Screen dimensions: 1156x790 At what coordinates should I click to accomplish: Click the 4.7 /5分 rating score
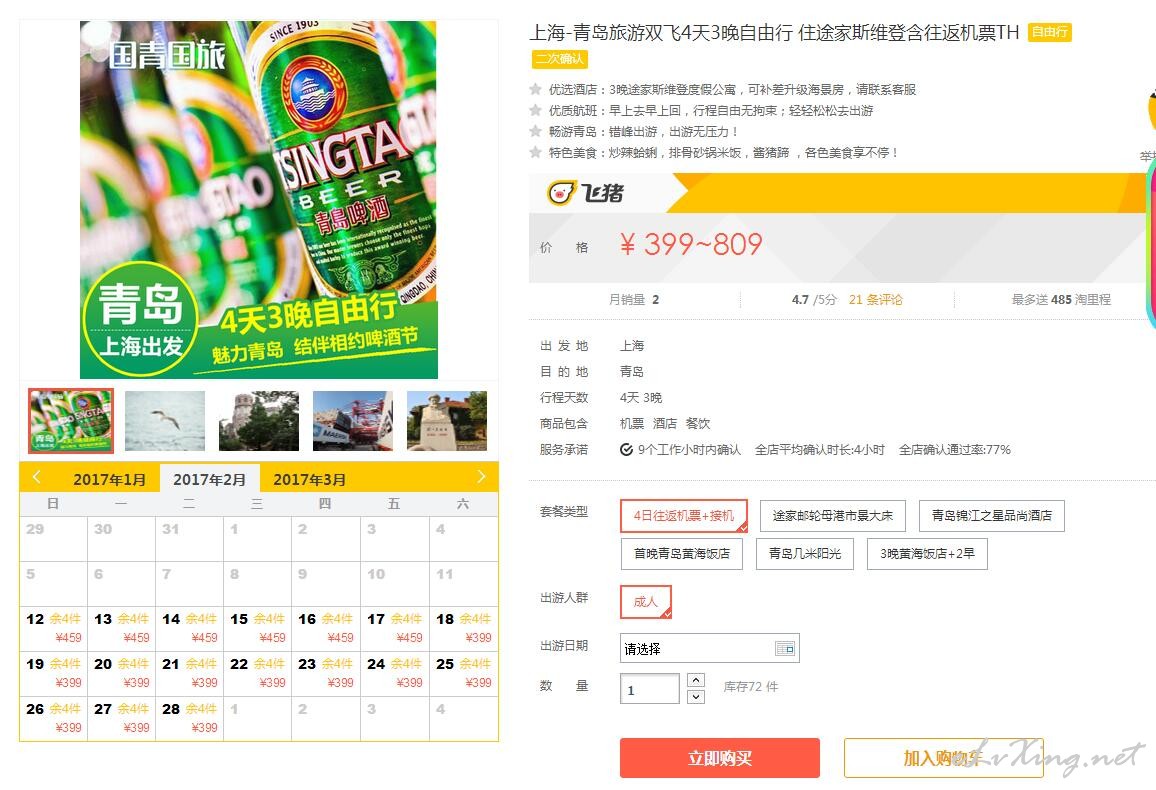(815, 300)
